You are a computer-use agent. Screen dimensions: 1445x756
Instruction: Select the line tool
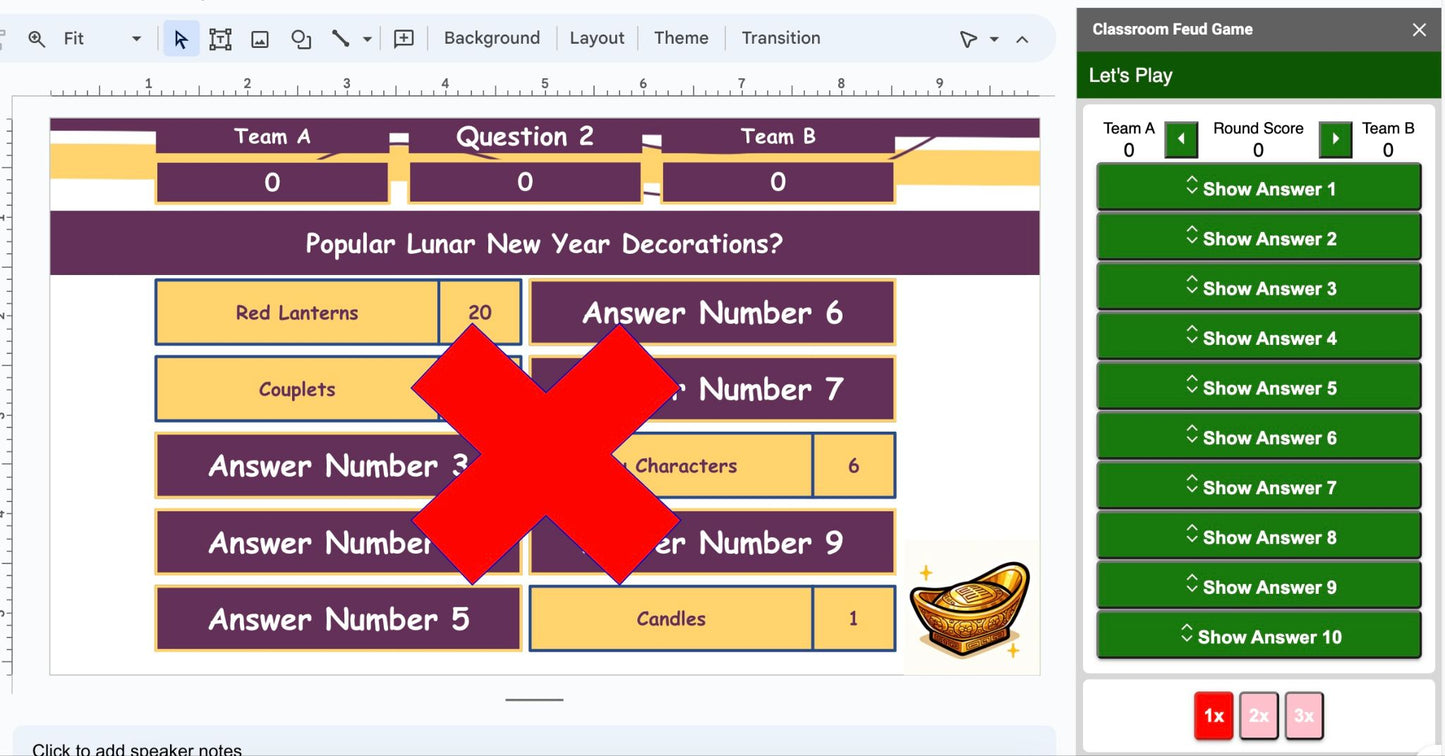[x=338, y=38]
